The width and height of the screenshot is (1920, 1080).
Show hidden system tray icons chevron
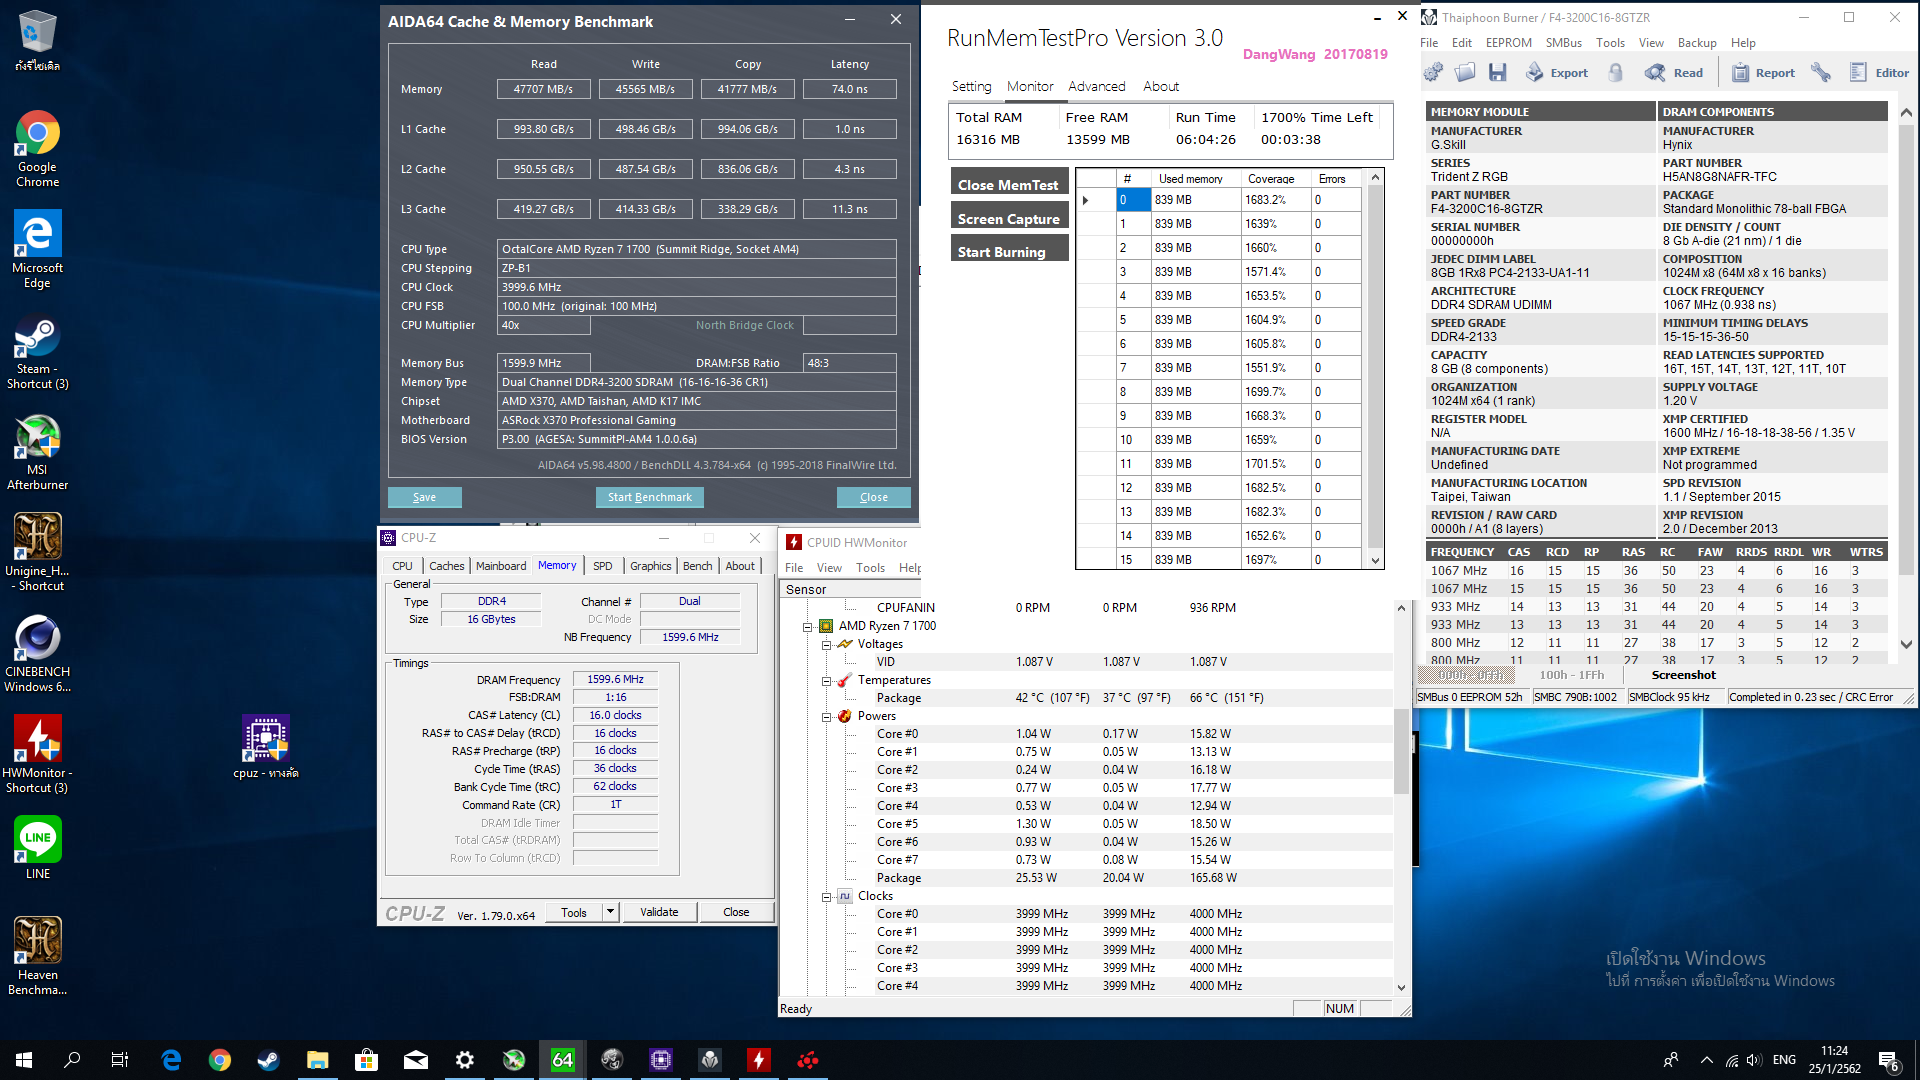pyautogui.click(x=1706, y=1060)
